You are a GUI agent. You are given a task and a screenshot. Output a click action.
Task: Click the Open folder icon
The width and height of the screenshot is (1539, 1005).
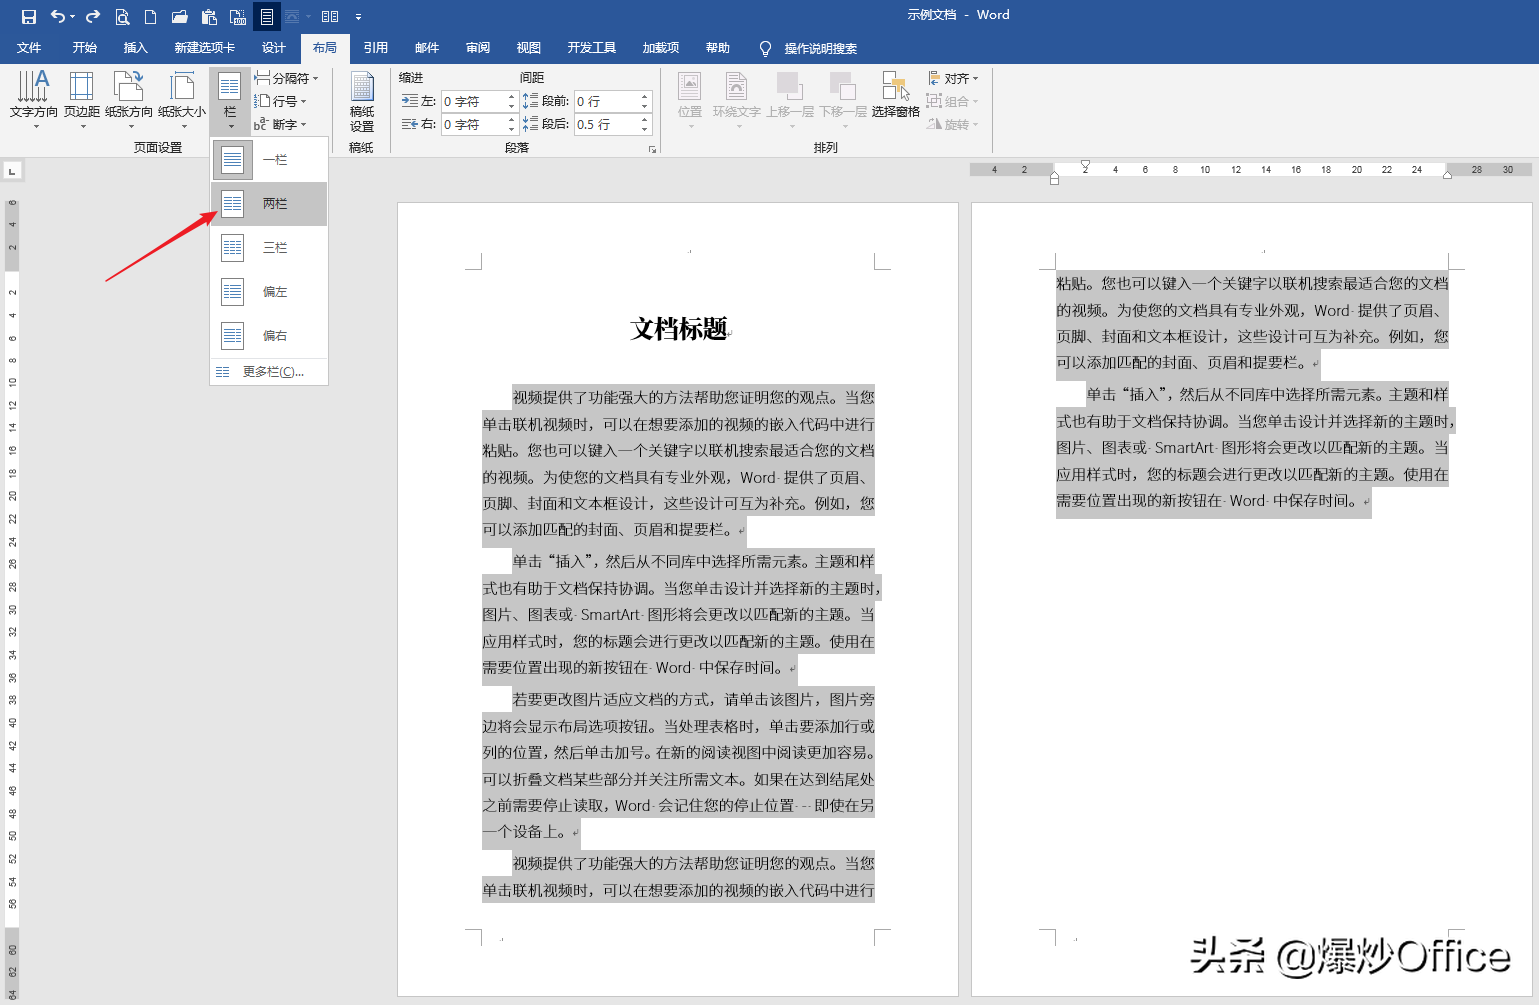[x=179, y=16]
